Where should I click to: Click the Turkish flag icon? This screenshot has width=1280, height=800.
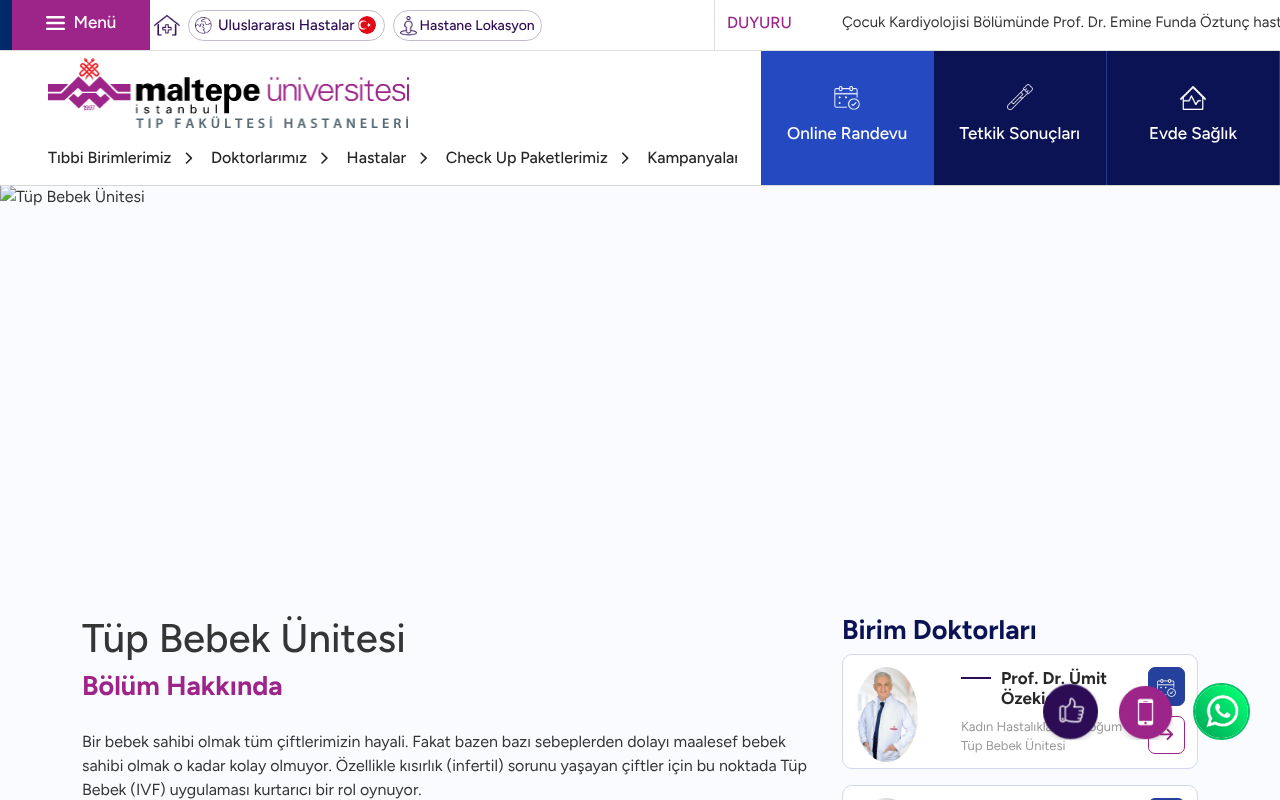tap(367, 25)
